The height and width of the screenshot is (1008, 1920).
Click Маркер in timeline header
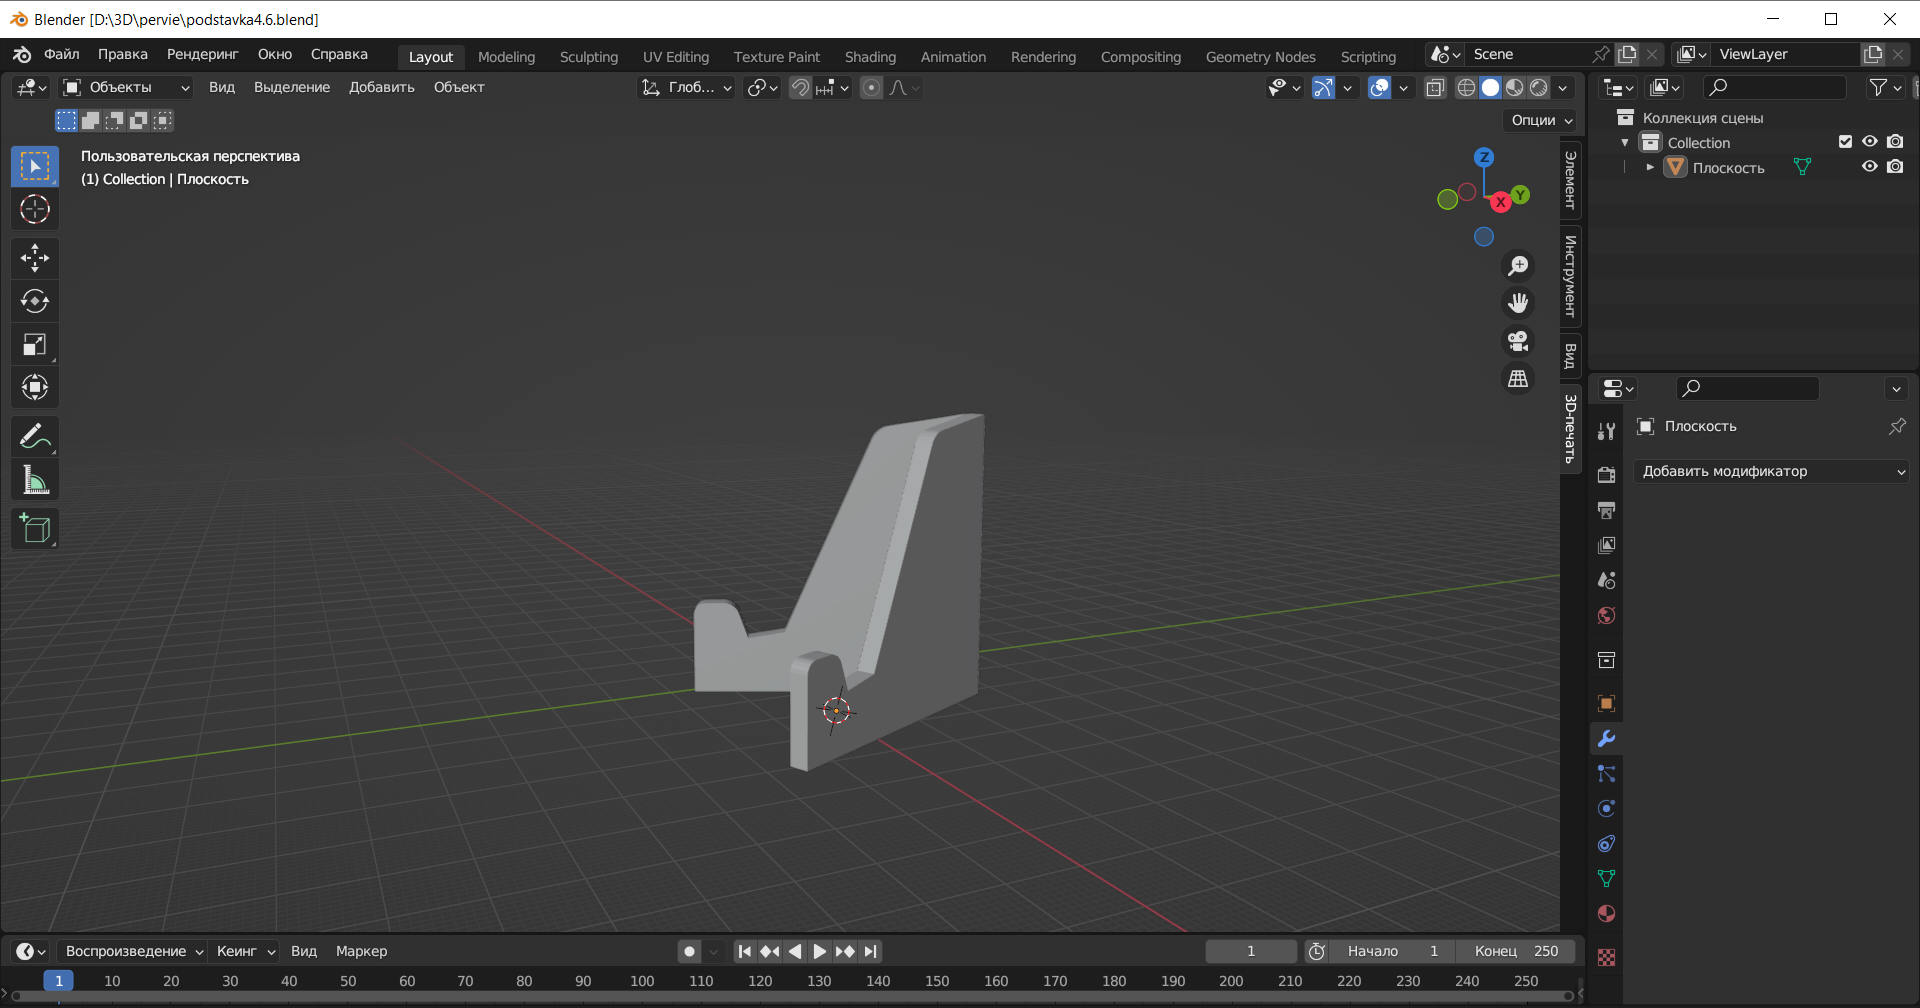(361, 951)
